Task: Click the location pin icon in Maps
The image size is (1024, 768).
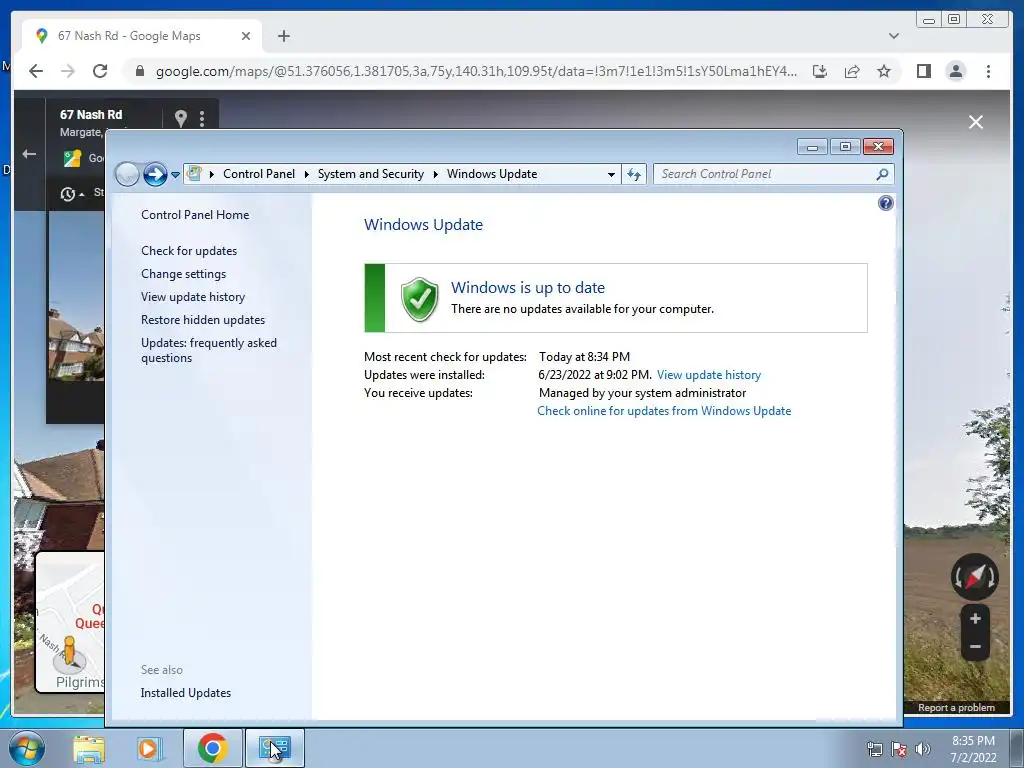Action: [181, 118]
